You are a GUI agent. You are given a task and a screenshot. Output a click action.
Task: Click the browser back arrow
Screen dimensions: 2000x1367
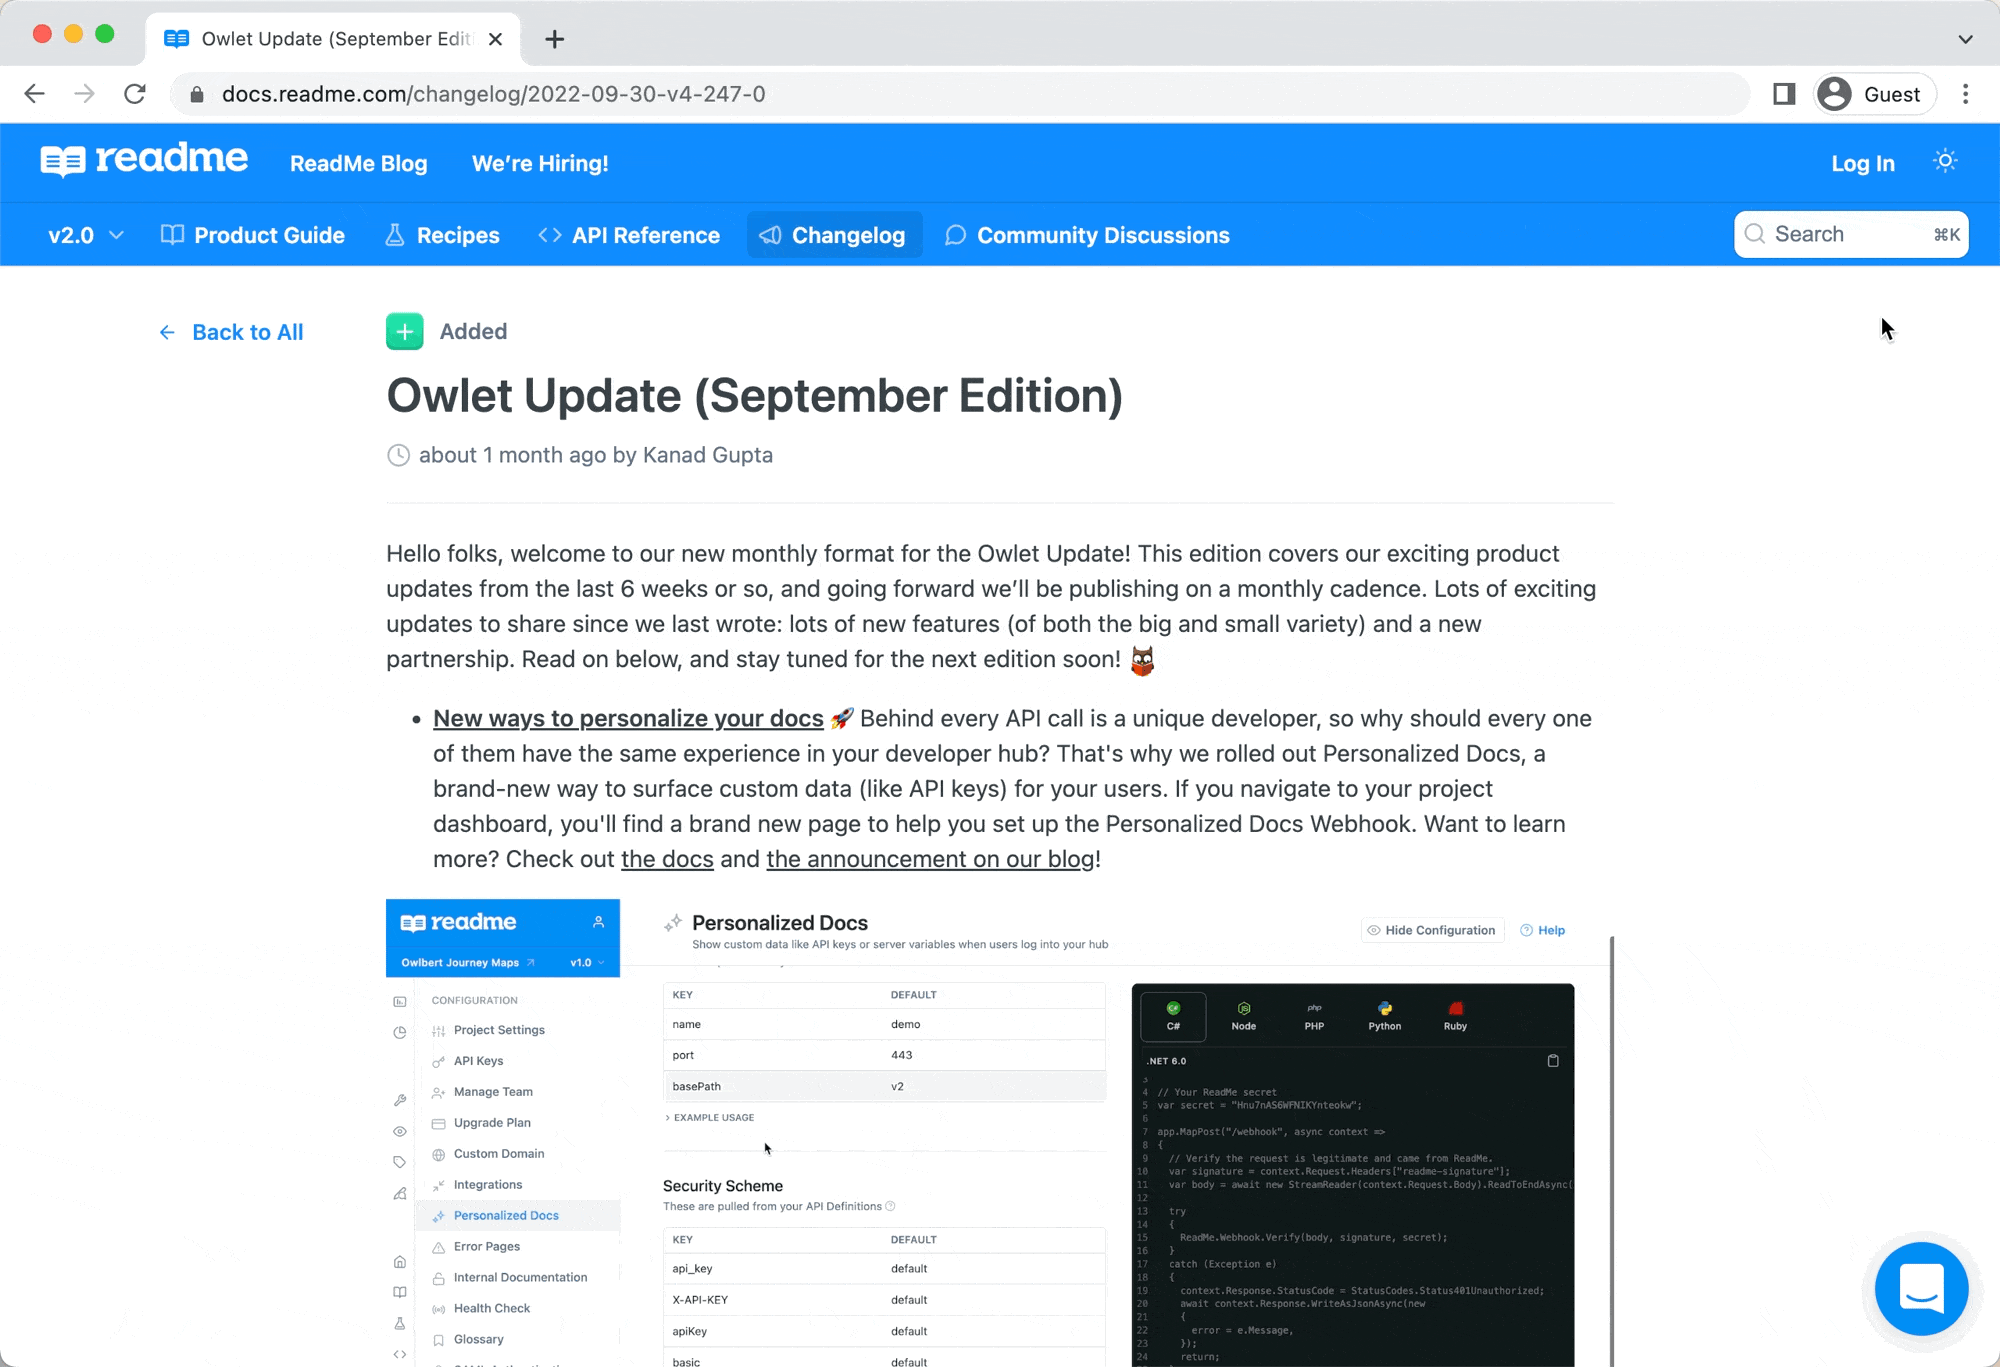coord(35,94)
